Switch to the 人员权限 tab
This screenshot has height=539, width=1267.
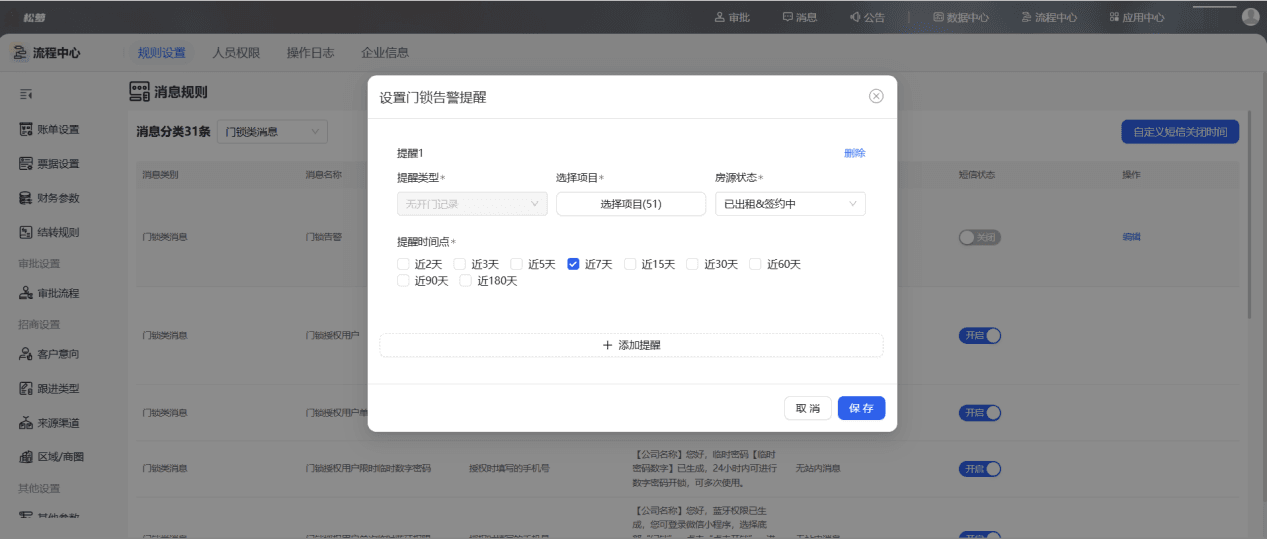pos(236,52)
